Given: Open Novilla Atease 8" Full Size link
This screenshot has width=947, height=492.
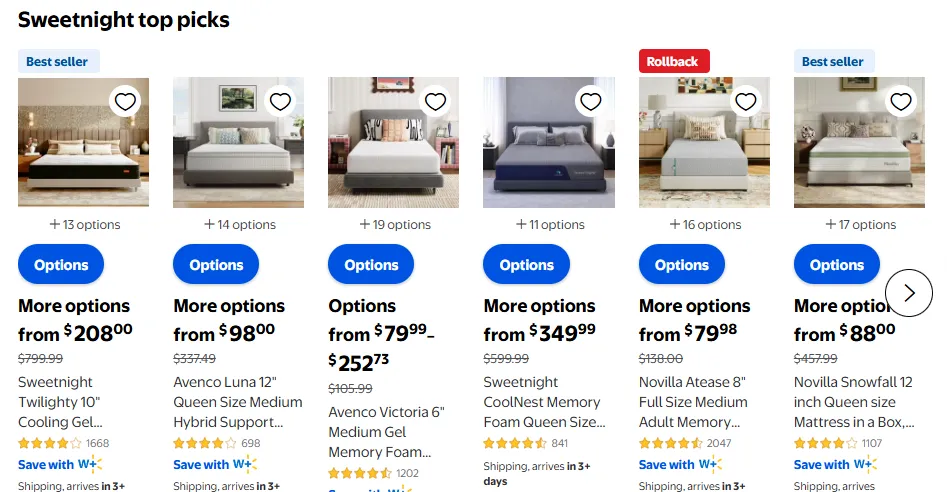Looking at the screenshot, I should click(x=693, y=402).
